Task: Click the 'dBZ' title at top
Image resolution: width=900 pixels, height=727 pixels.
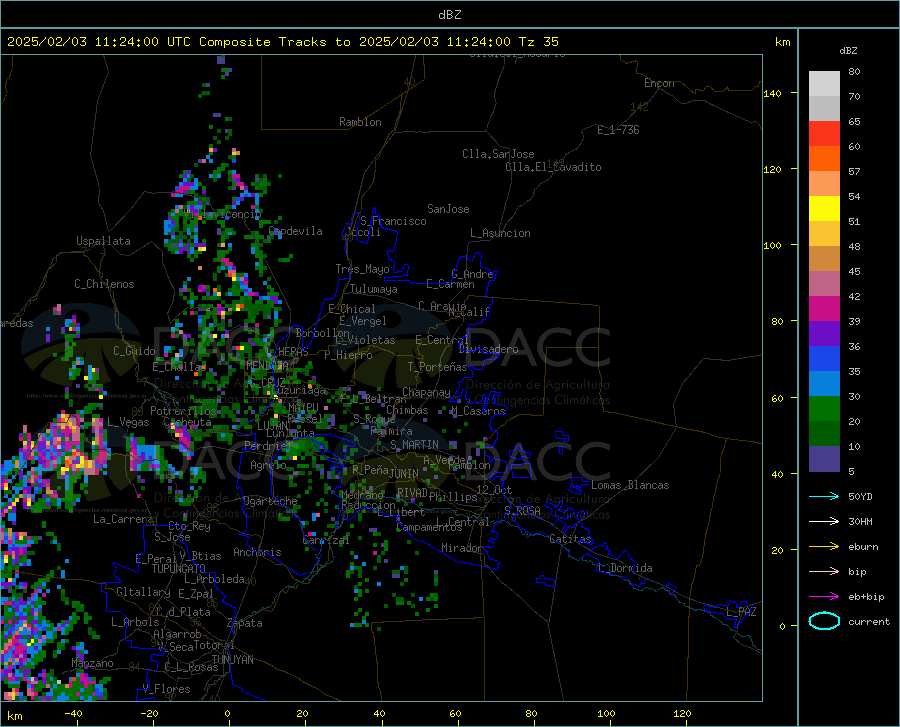Action: (449, 15)
